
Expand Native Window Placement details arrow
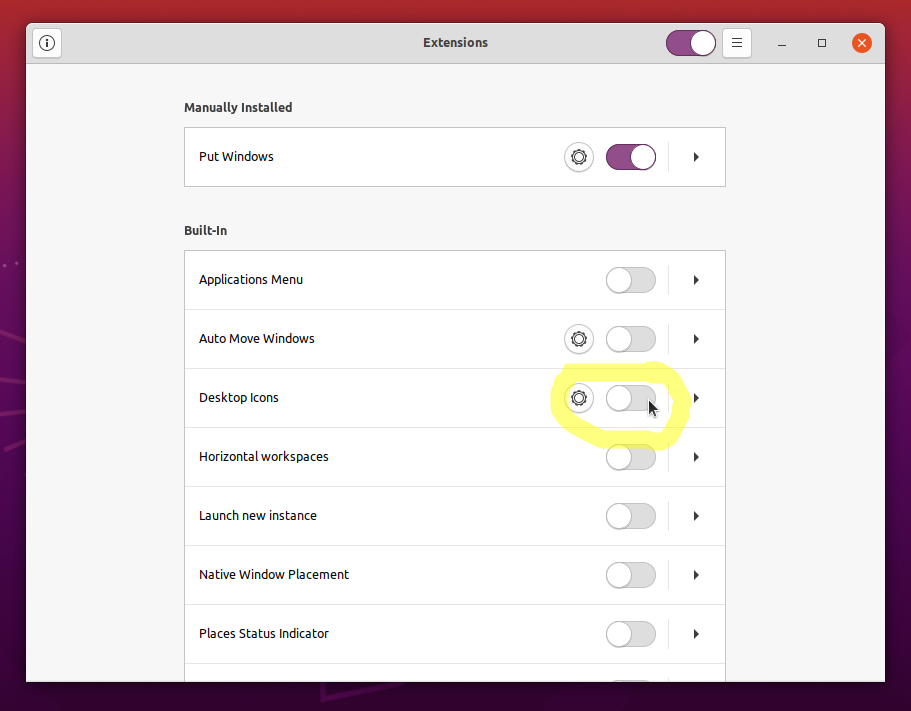tap(696, 574)
